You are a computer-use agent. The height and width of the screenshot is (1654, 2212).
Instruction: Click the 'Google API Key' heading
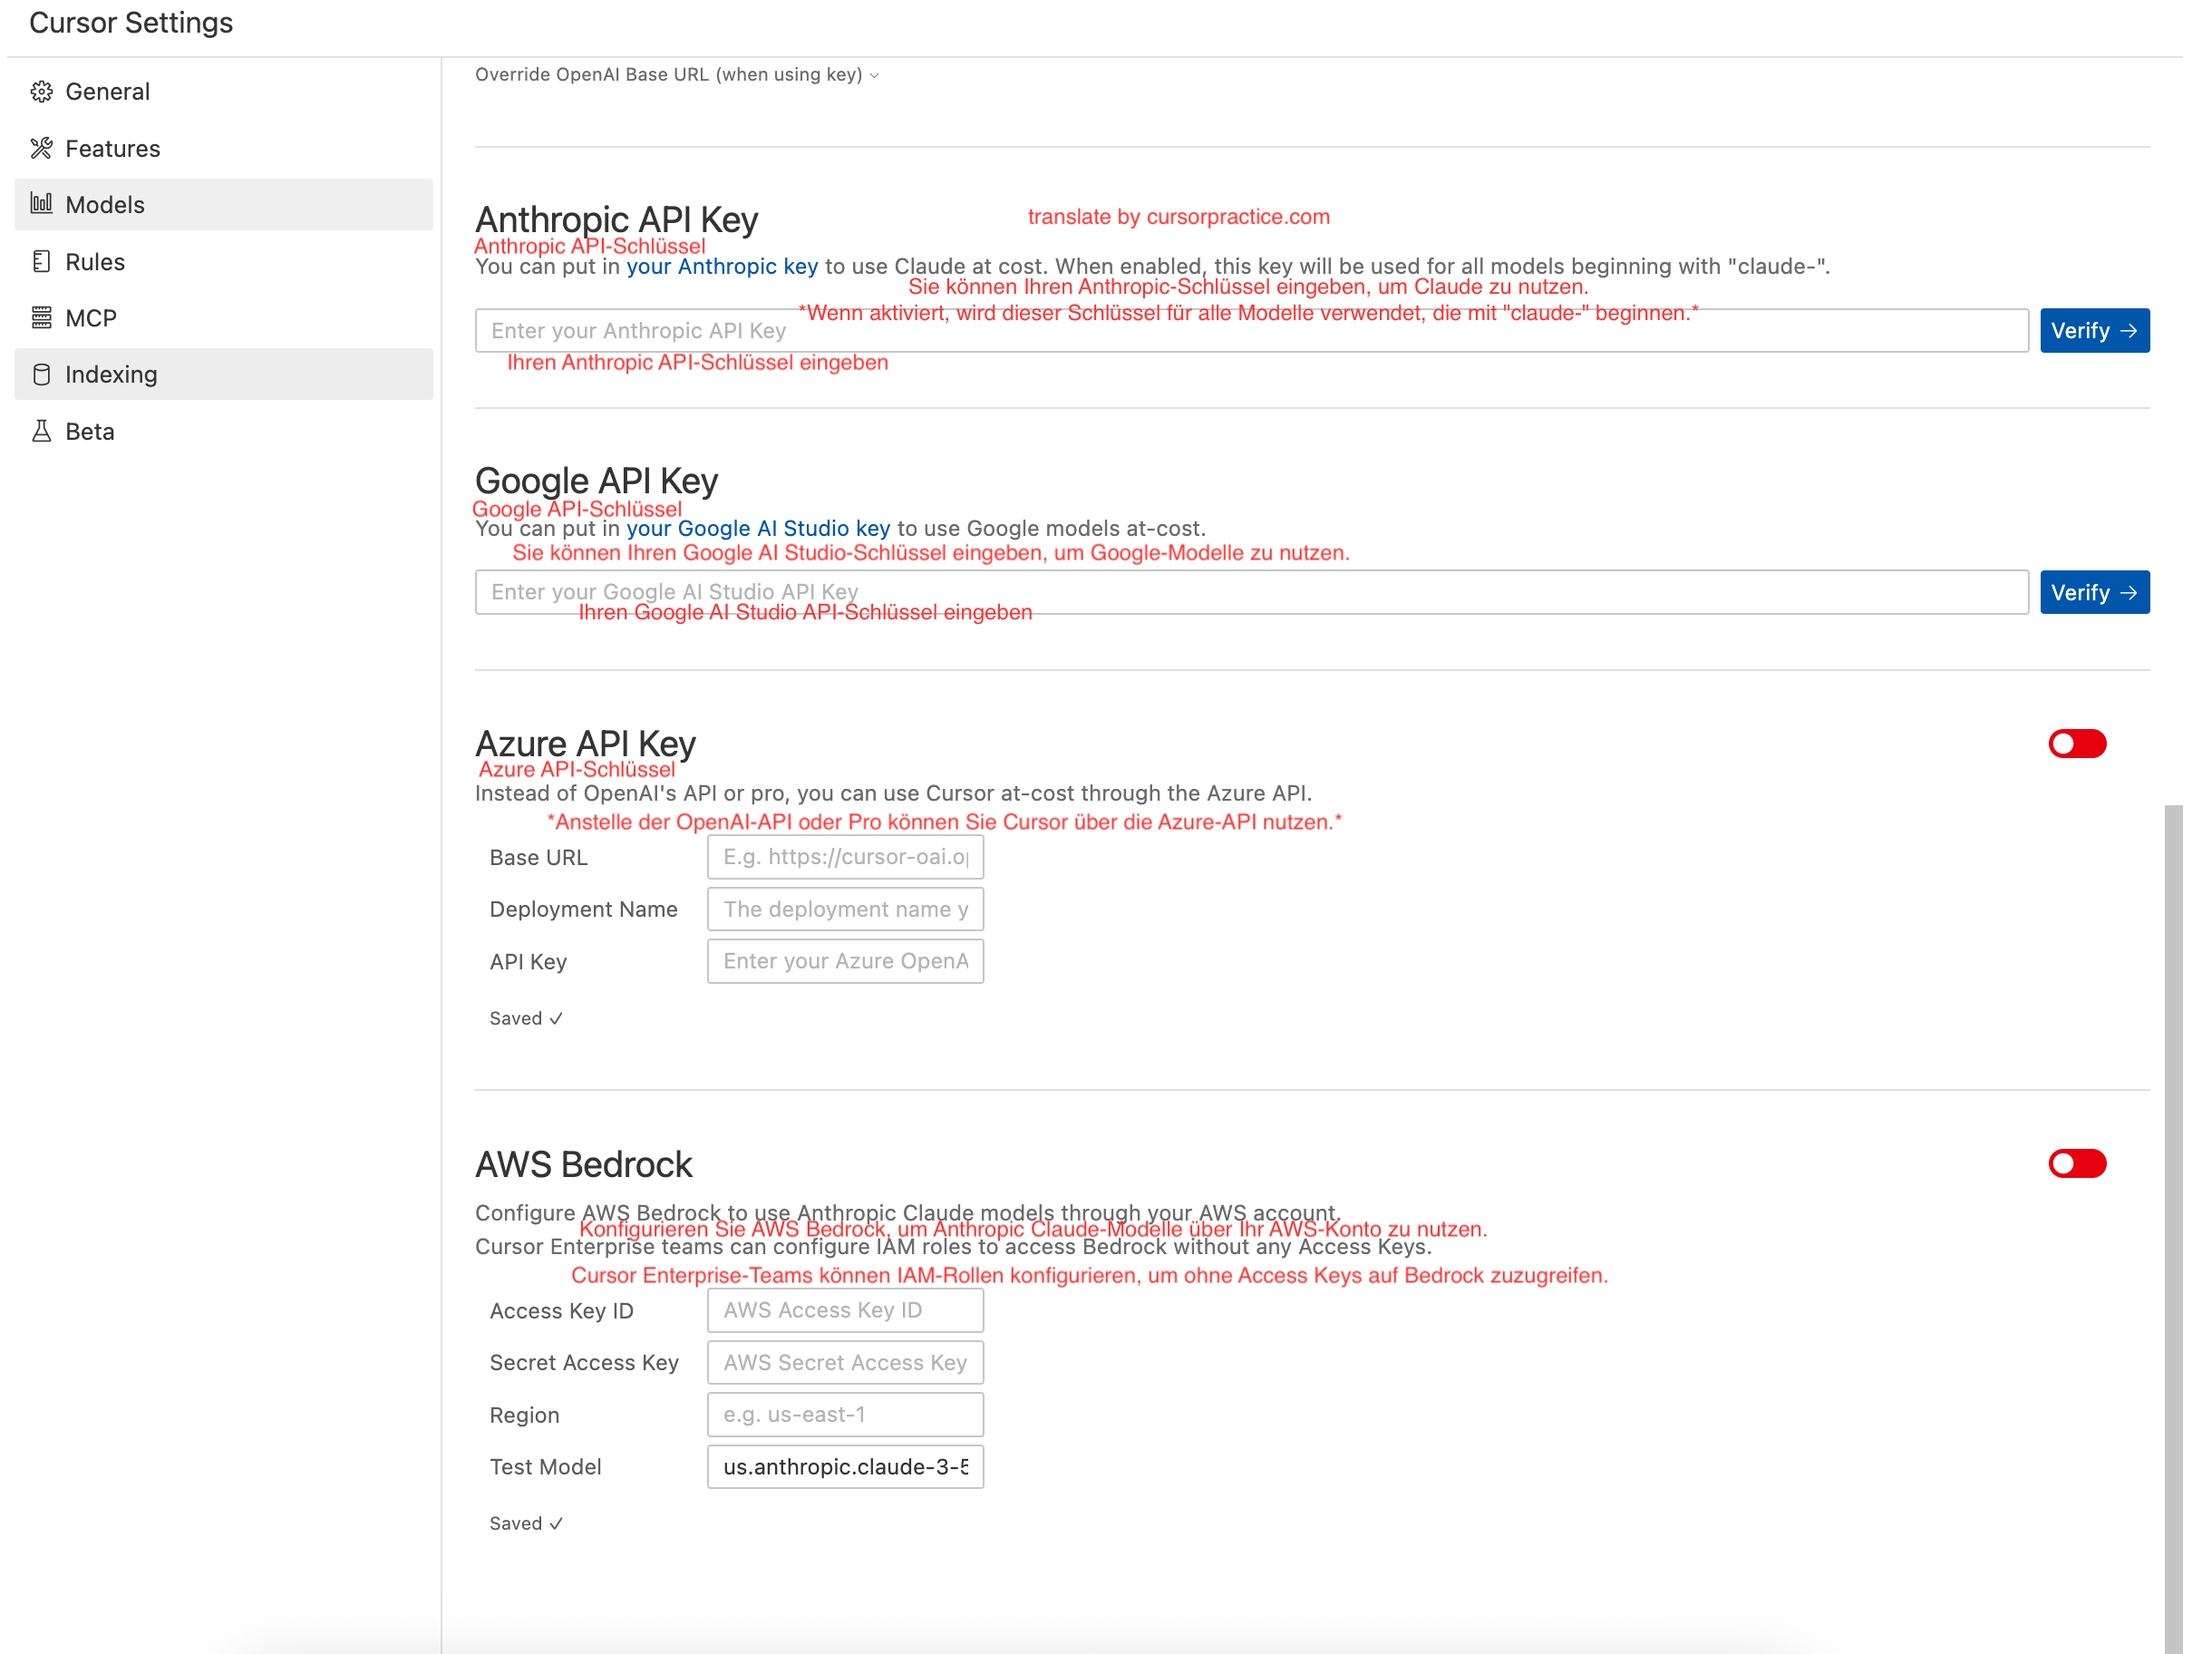[596, 481]
